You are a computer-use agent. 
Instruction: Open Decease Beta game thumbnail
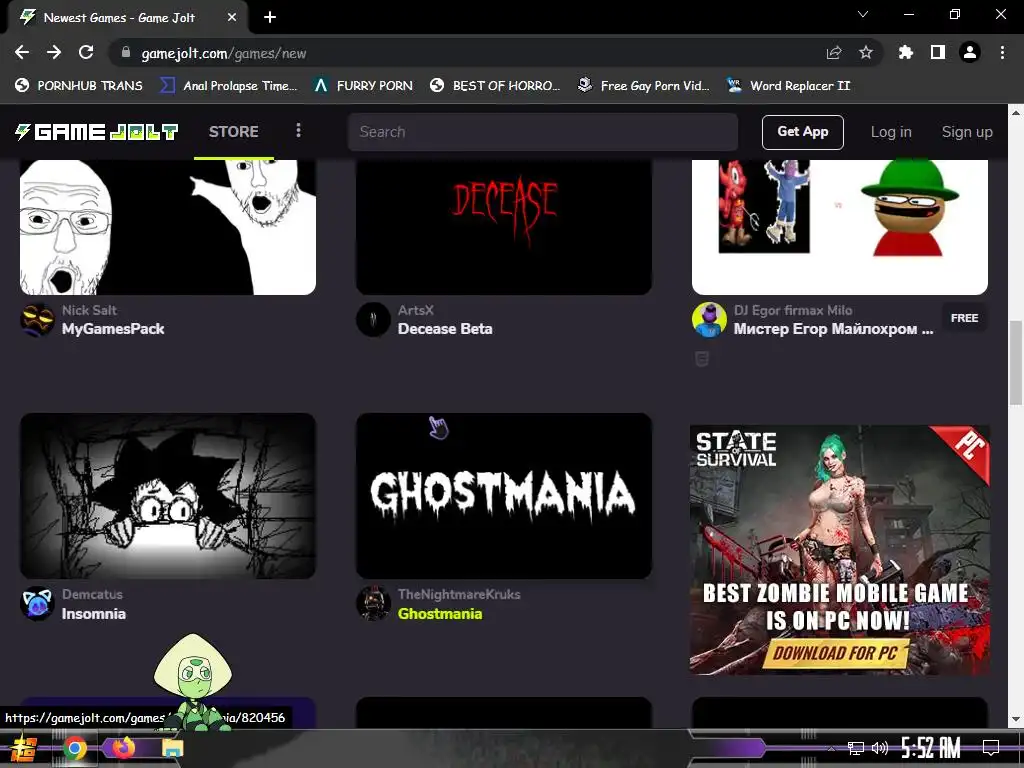[x=504, y=227]
